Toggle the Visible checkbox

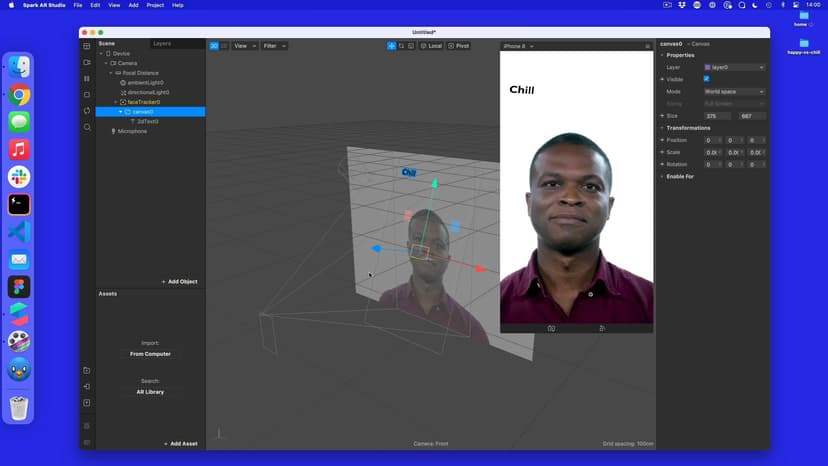pyautogui.click(x=707, y=79)
